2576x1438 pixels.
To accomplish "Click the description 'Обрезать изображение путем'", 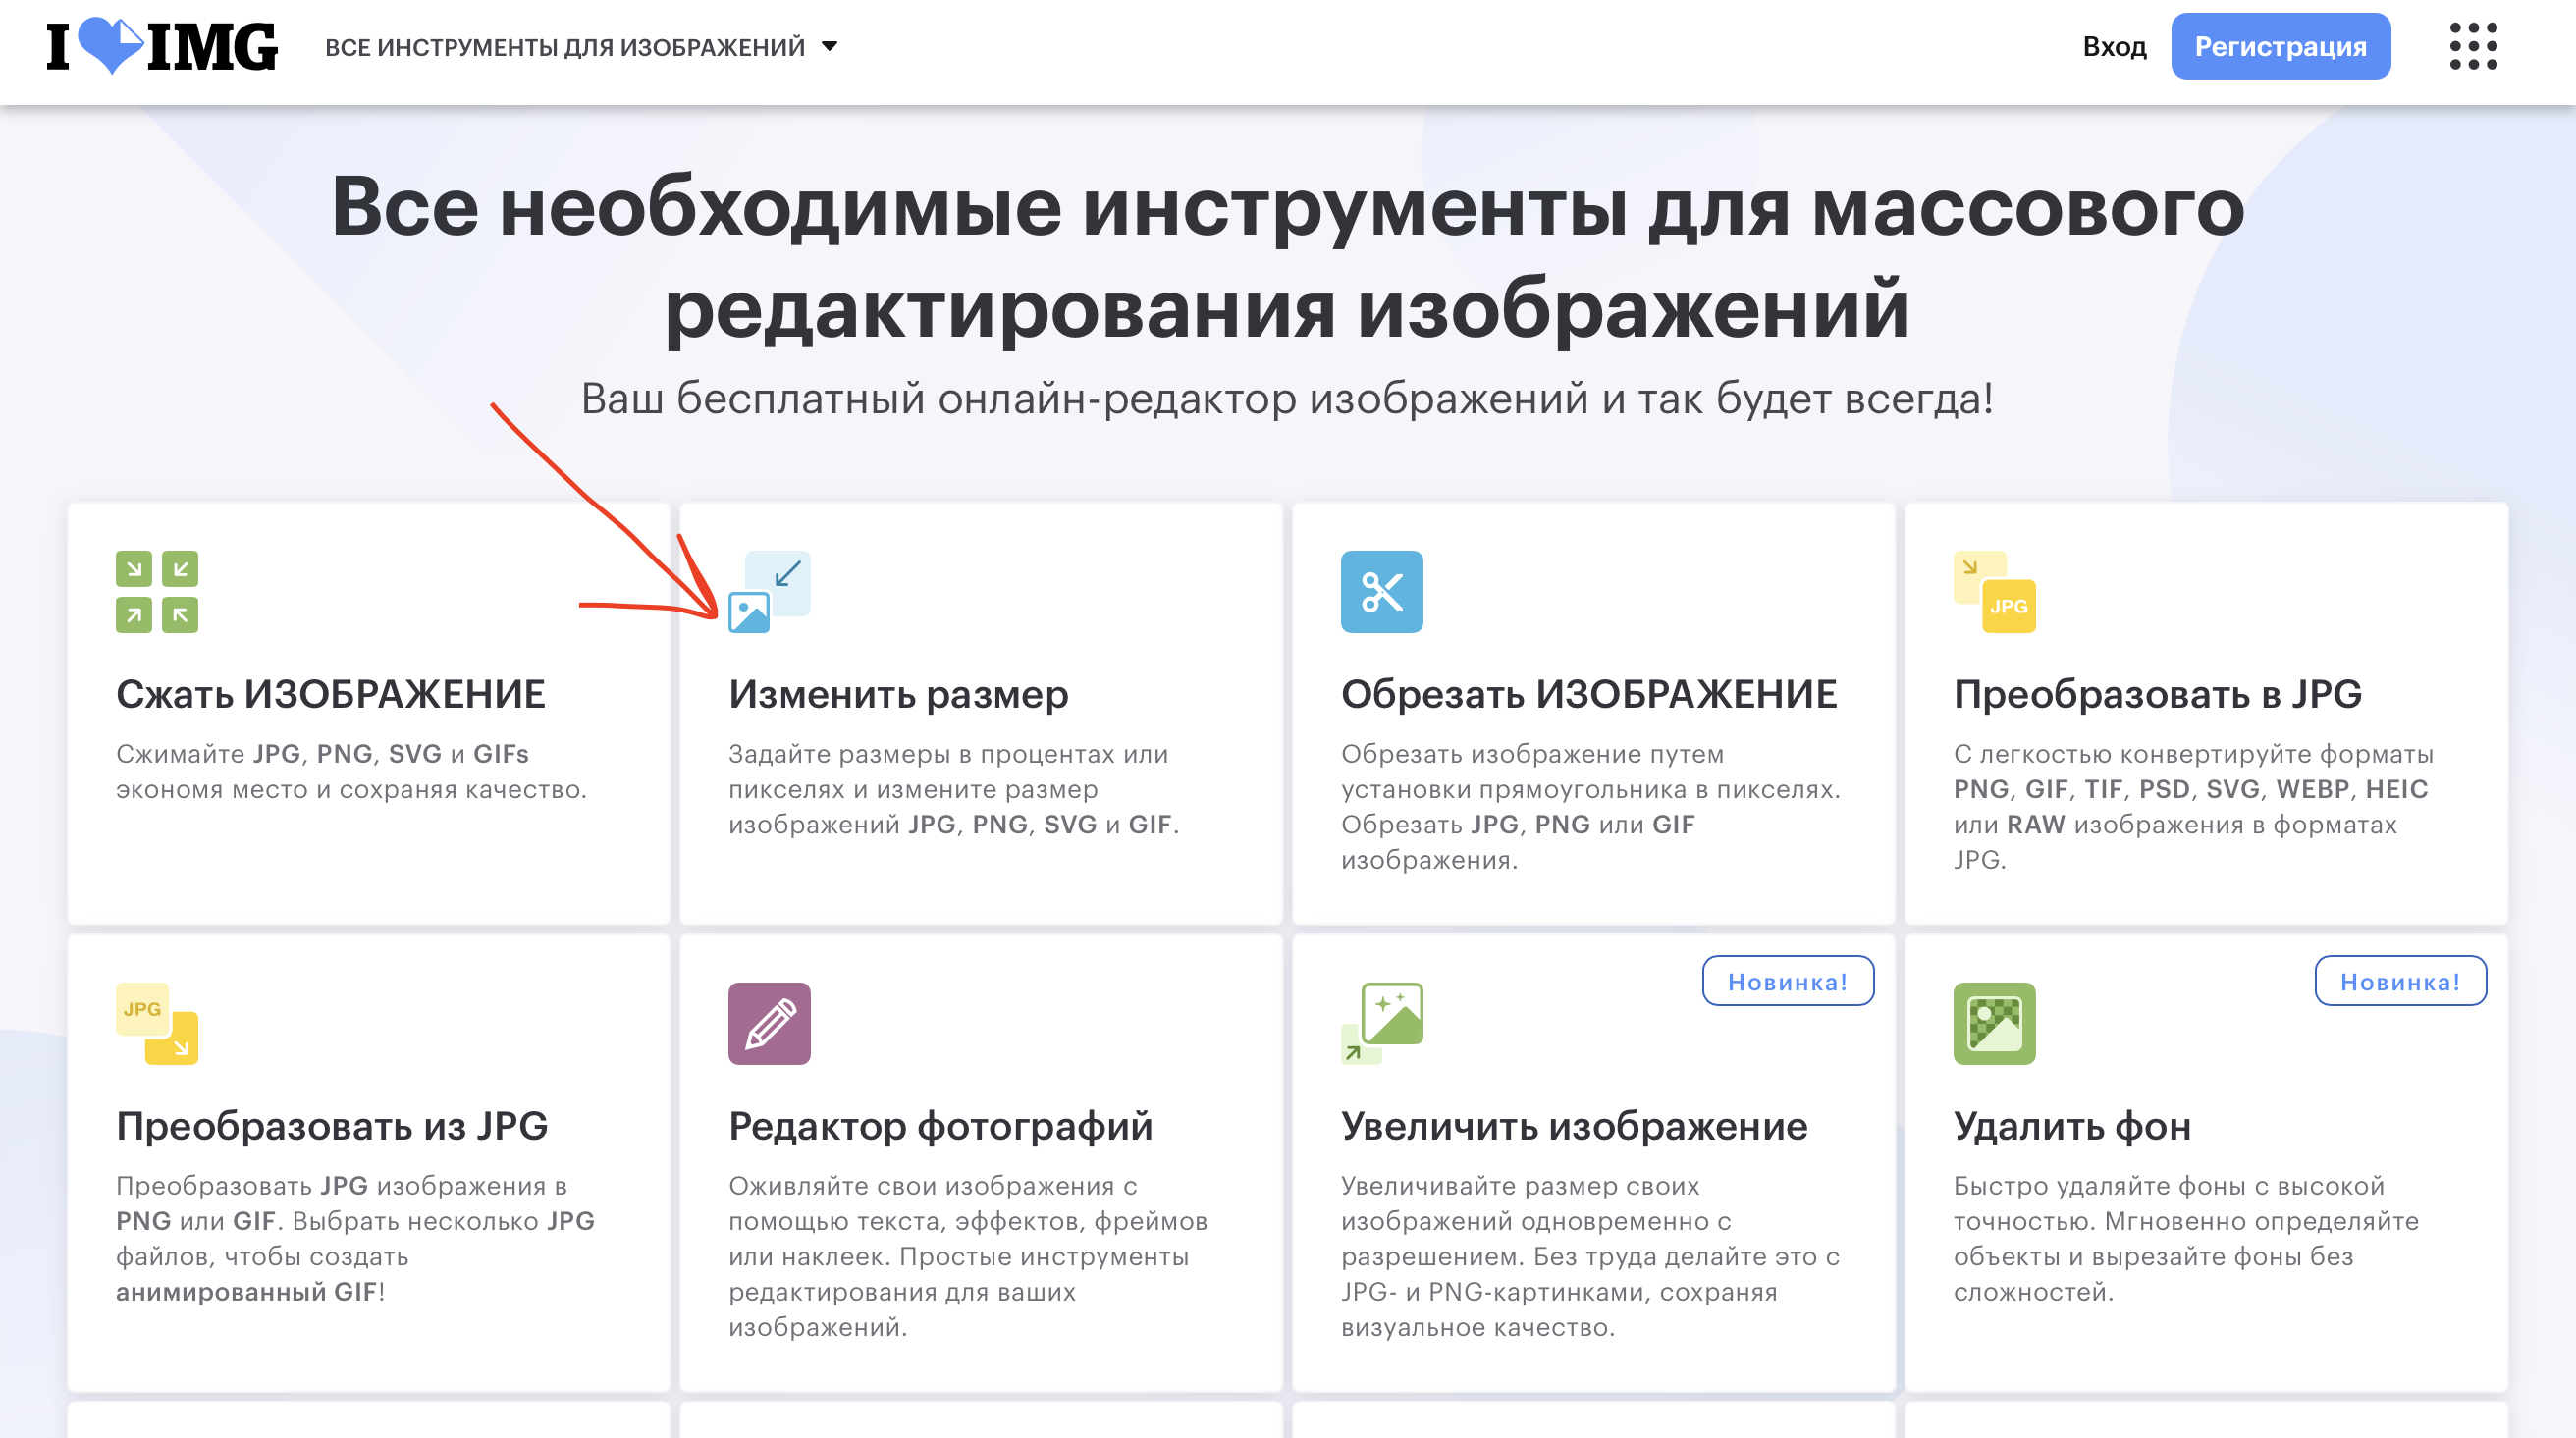I will 1591,807.
